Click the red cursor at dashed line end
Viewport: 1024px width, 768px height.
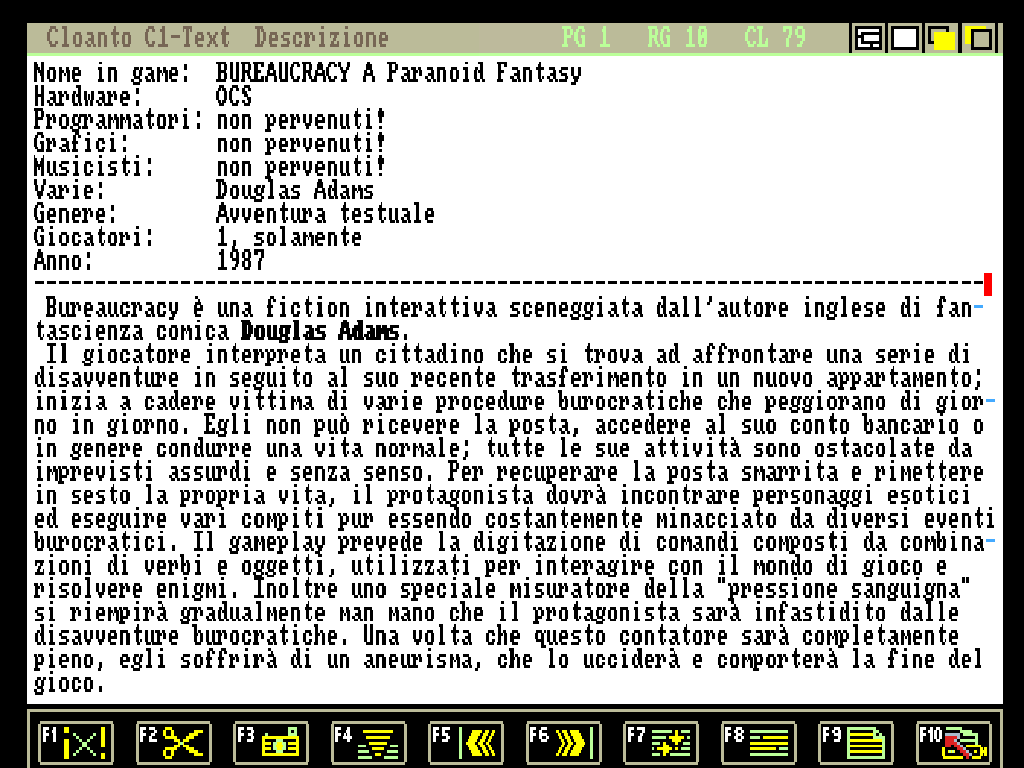click(x=988, y=284)
